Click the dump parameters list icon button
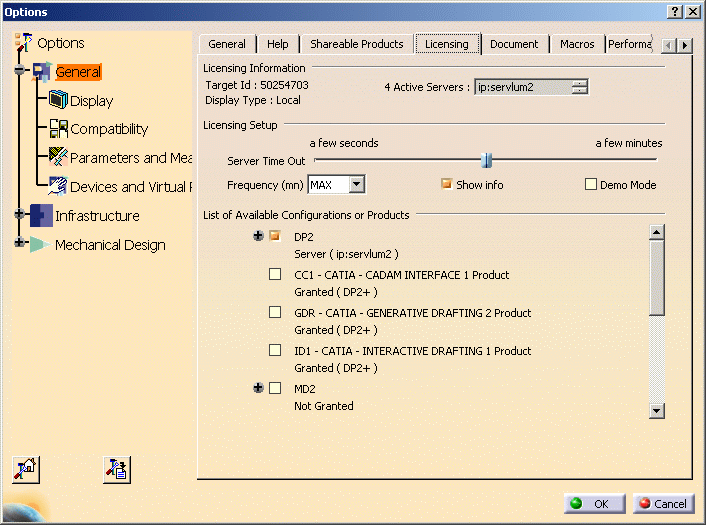 117,470
